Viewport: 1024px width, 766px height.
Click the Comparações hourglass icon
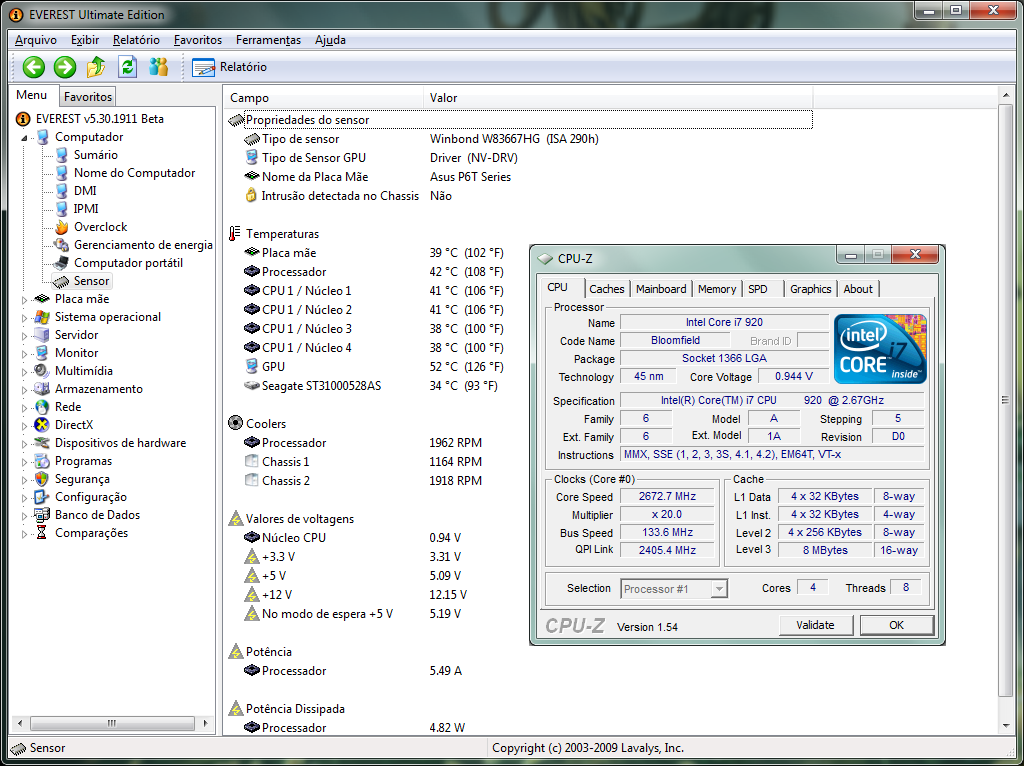click(42, 533)
